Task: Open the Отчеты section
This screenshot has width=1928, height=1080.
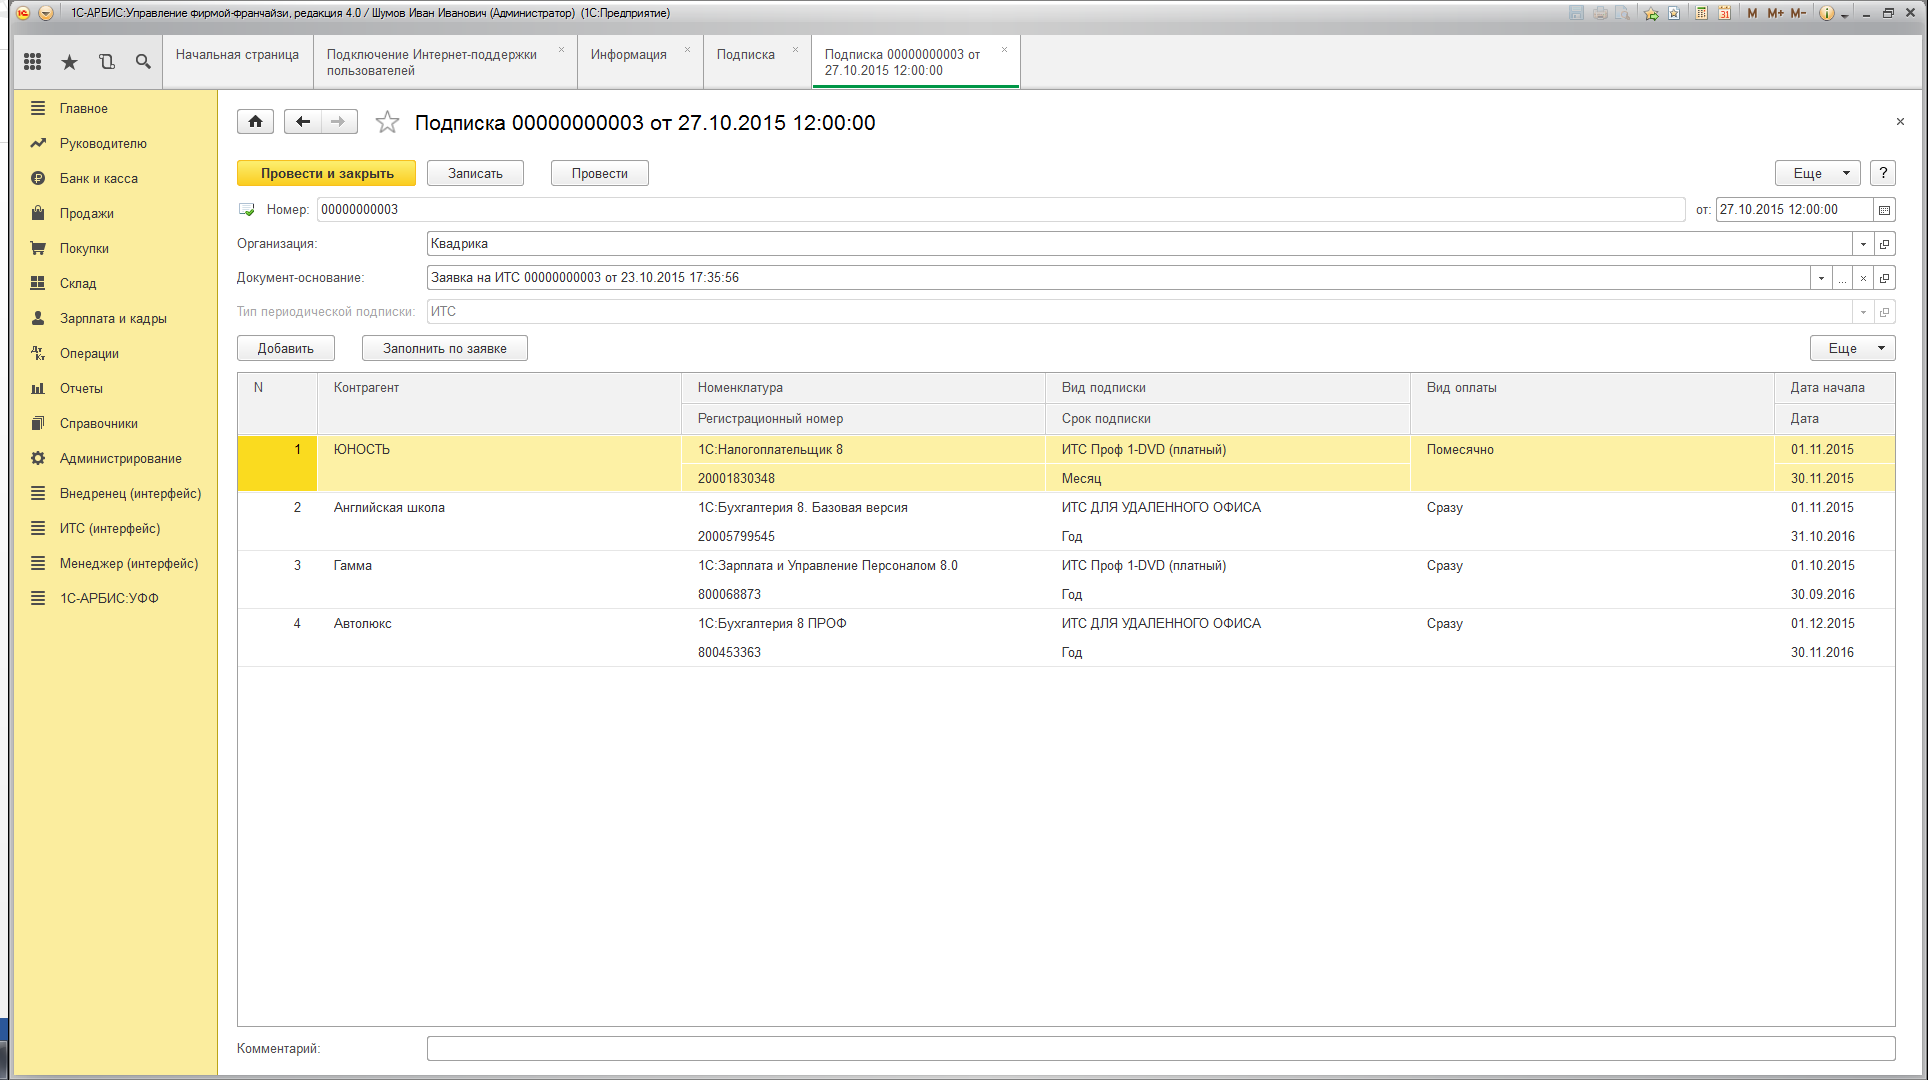Action: (81, 388)
